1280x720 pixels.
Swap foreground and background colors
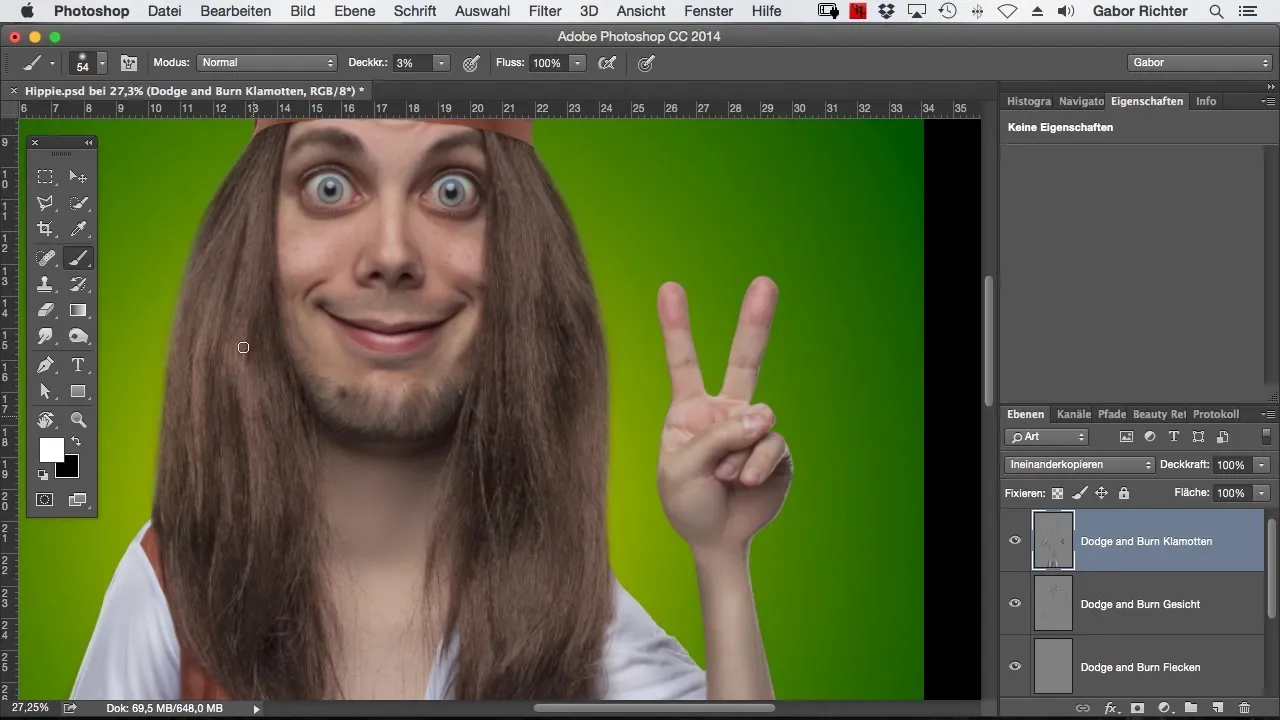(75, 442)
